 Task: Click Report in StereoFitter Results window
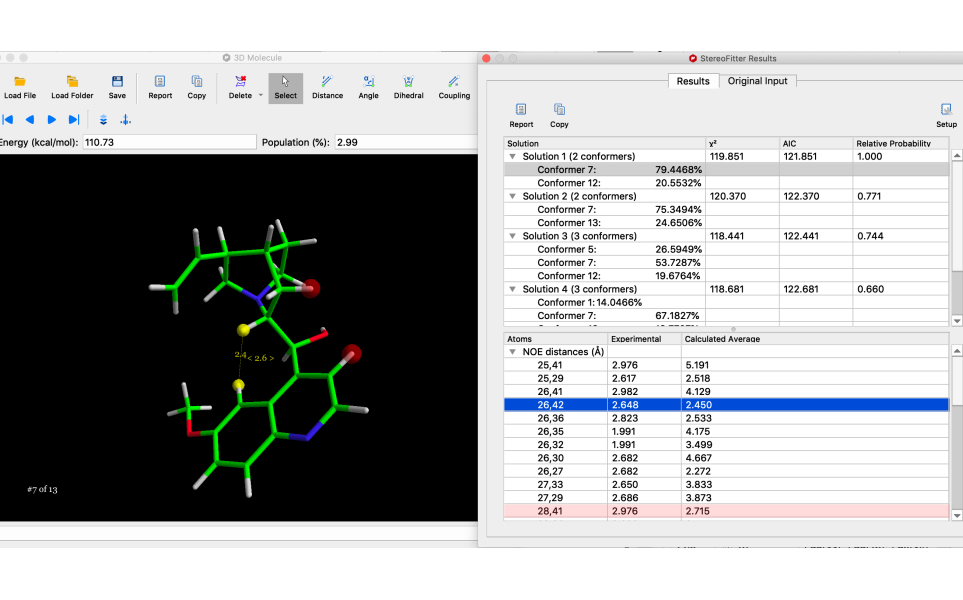521,115
